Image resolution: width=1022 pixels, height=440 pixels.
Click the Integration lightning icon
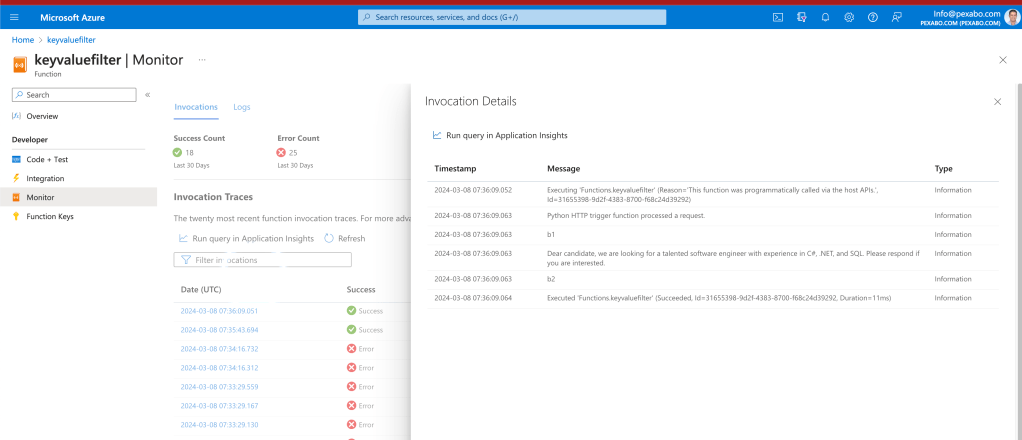tap(16, 178)
